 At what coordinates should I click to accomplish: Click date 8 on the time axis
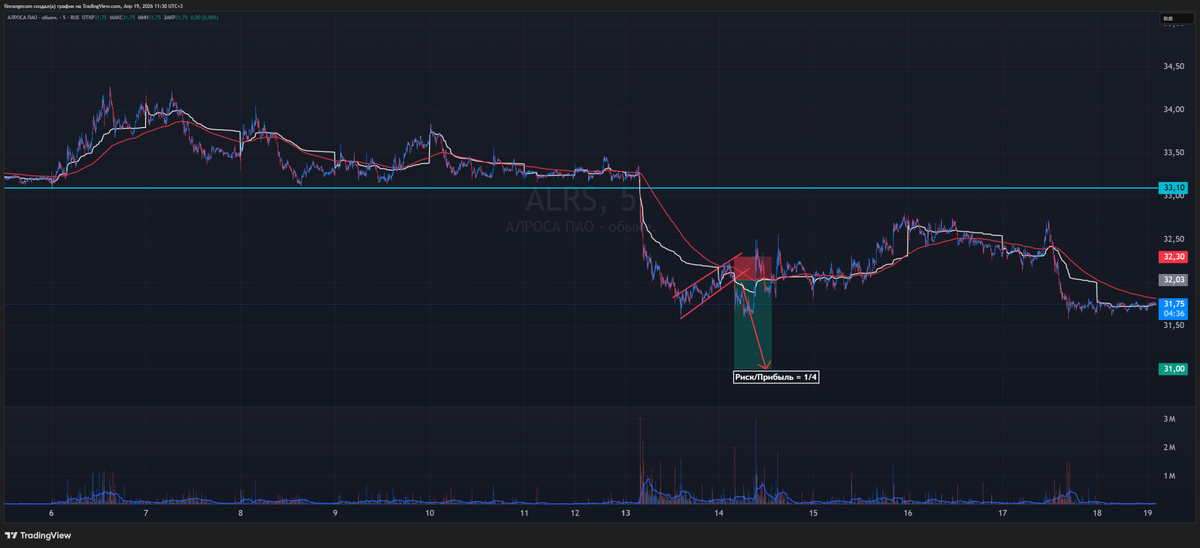coord(241,513)
